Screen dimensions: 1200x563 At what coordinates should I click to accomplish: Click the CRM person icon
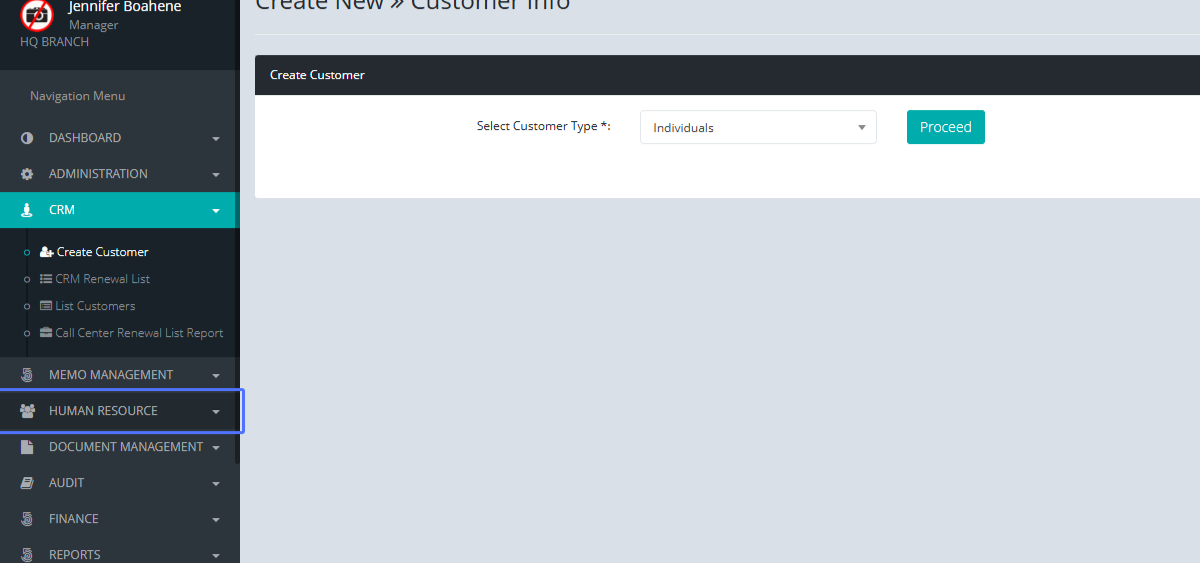point(27,210)
